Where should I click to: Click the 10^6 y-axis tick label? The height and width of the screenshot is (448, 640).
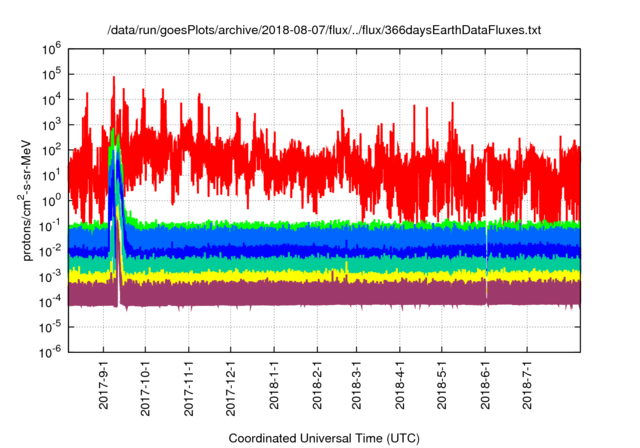point(51,49)
